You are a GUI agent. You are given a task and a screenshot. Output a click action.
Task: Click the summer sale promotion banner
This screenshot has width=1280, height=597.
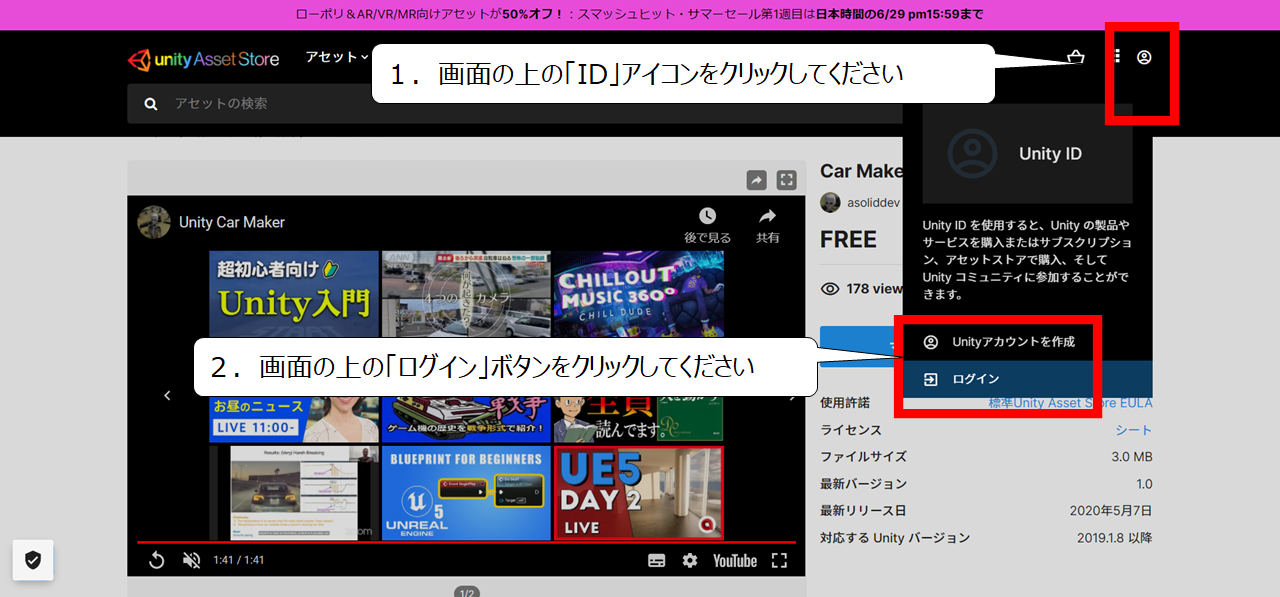[640, 14]
